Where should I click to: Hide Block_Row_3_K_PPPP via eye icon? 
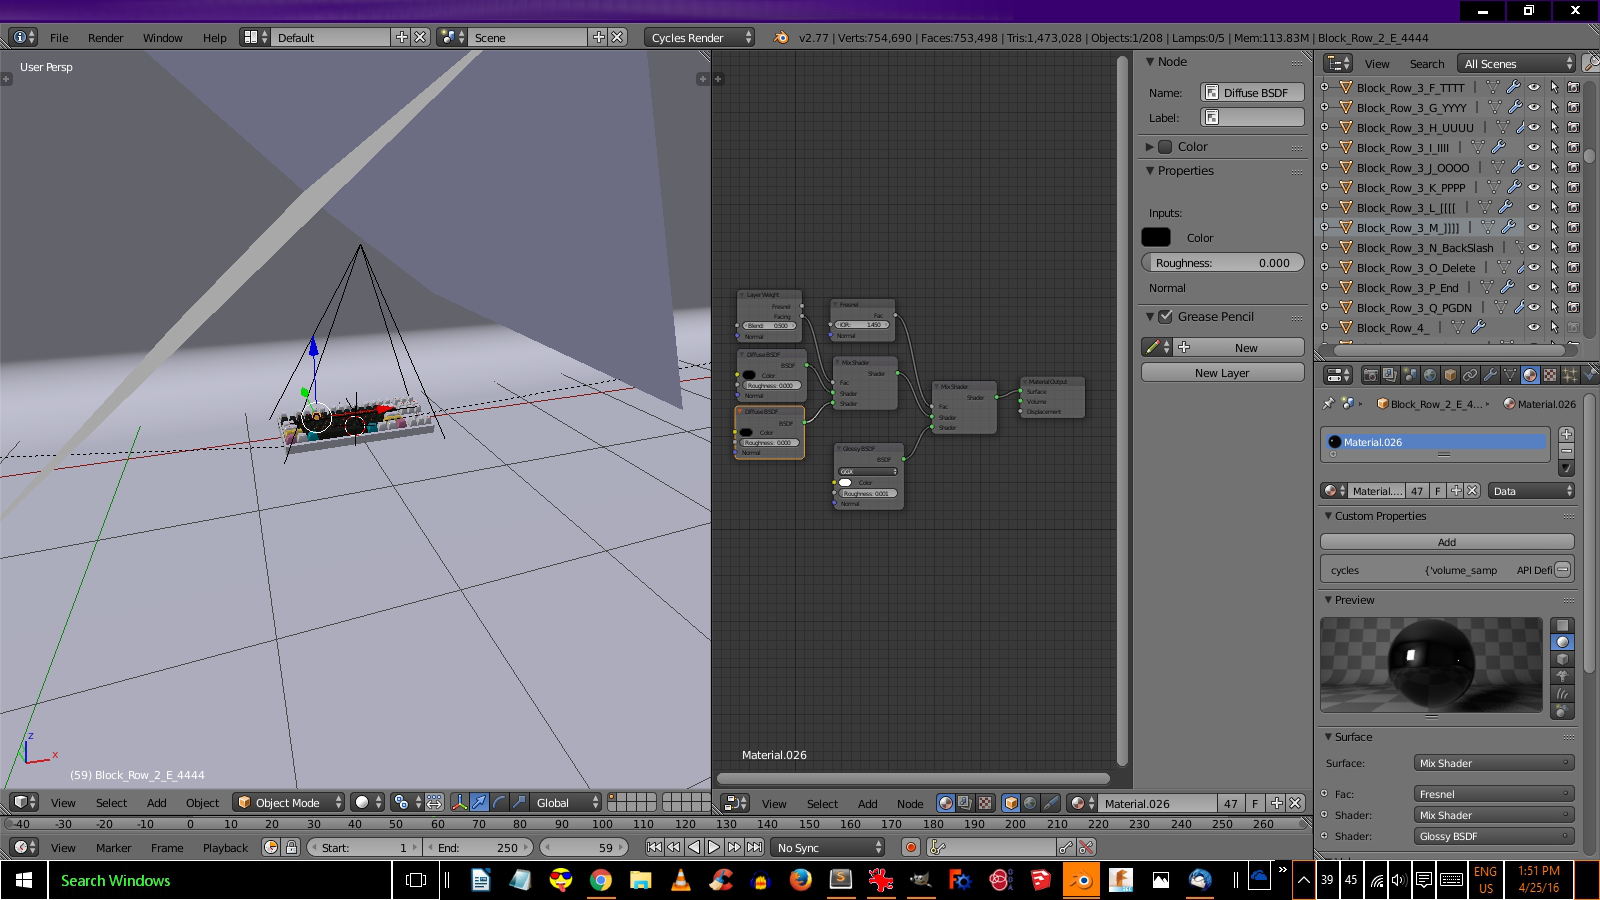[x=1534, y=187]
